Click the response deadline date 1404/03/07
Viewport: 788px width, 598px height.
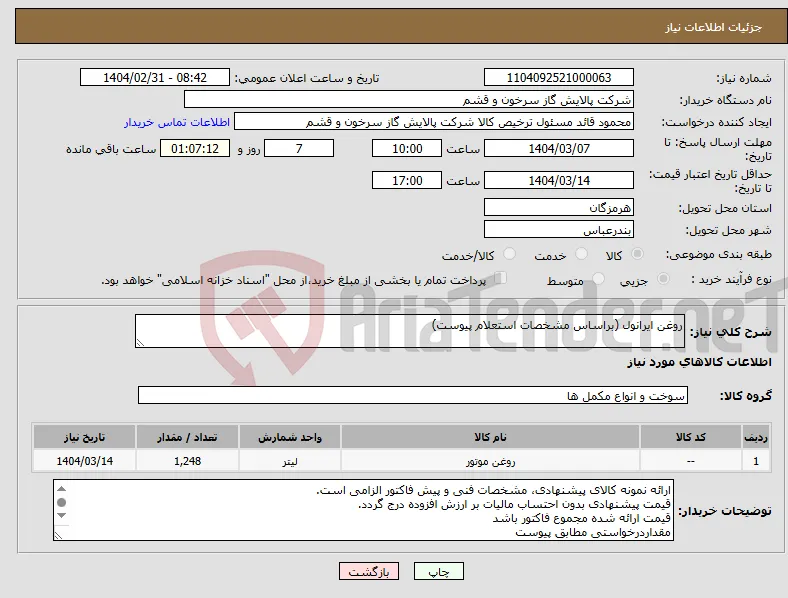pyautogui.click(x=558, y=148)
